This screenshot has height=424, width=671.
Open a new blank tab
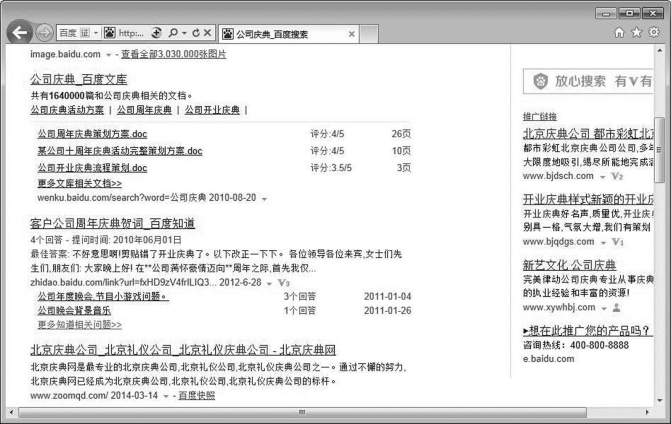point(368,34)
